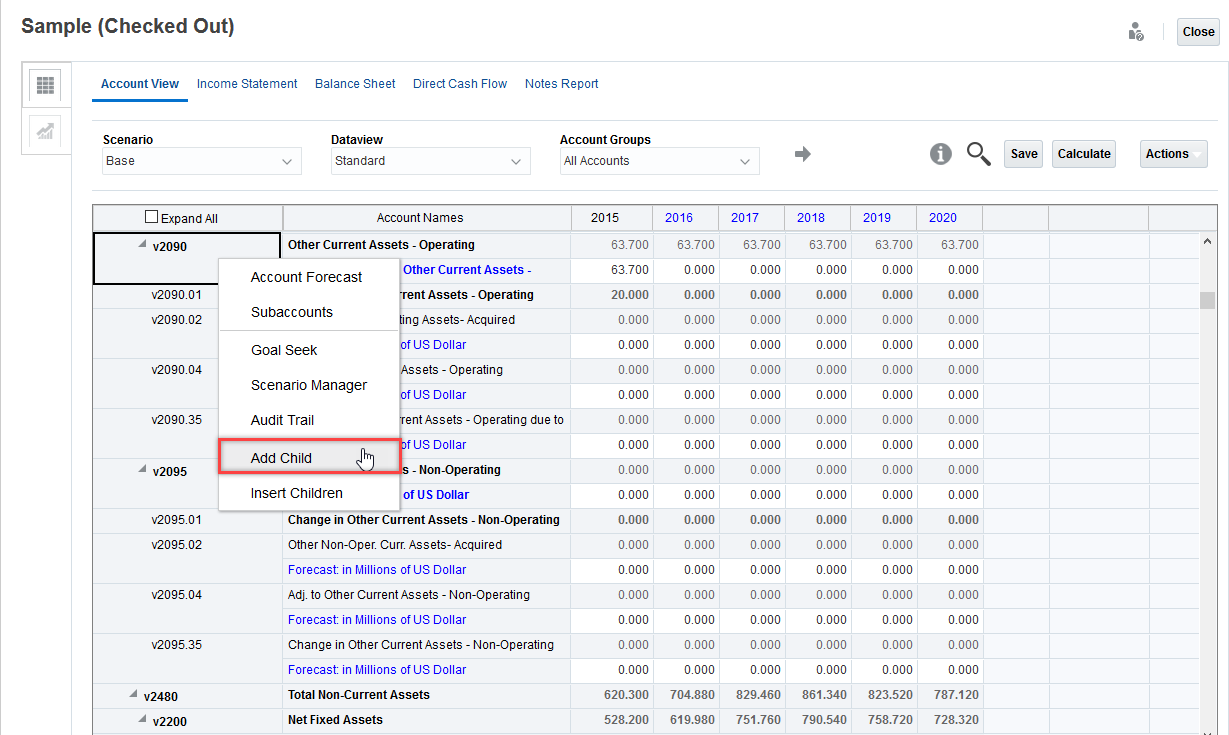Viewport: 1229px width, 735px height.
Task: Click the user help icon near Close
Action: click(x=1135, y=32)
